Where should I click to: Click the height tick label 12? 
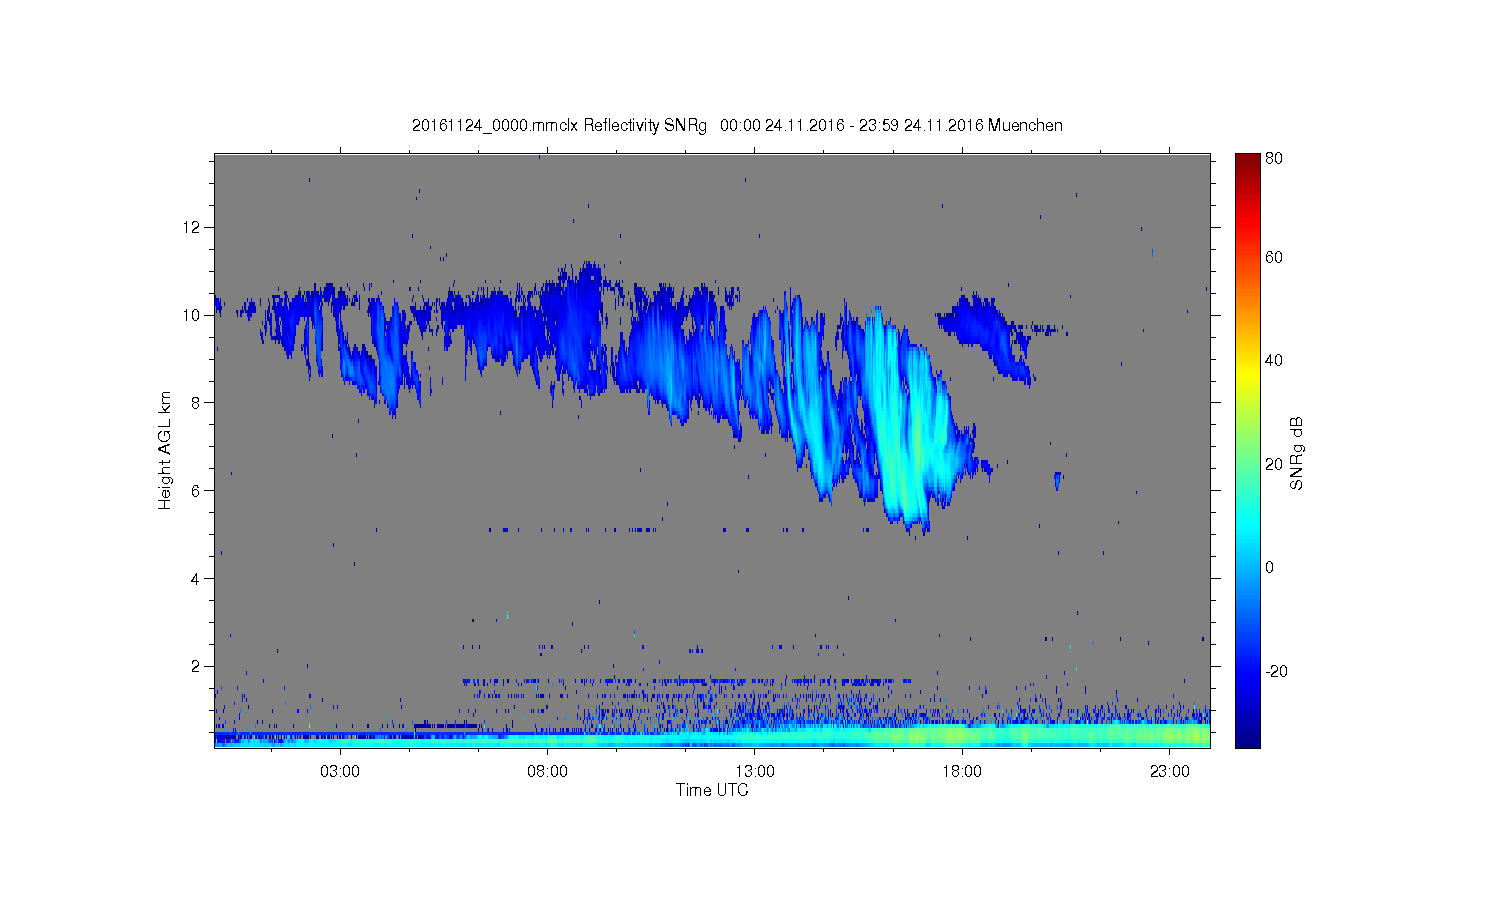tap(191, 227)
